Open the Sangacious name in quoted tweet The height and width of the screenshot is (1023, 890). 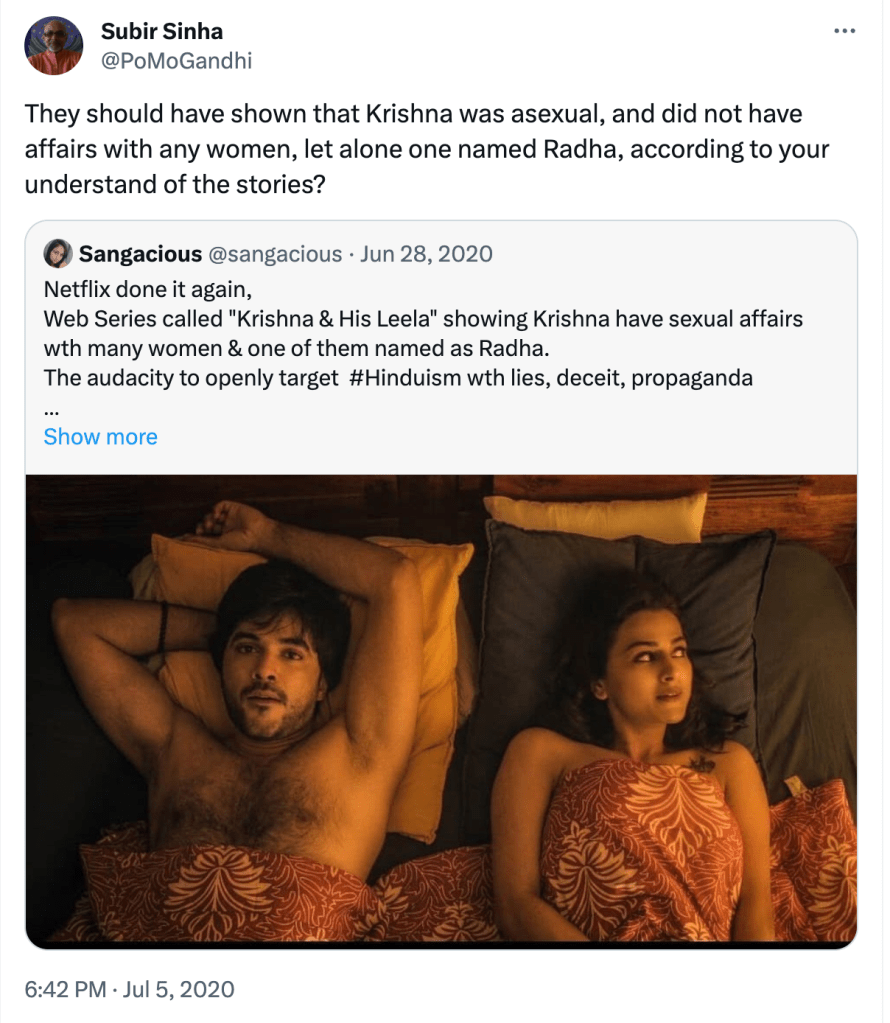[138, 254]
